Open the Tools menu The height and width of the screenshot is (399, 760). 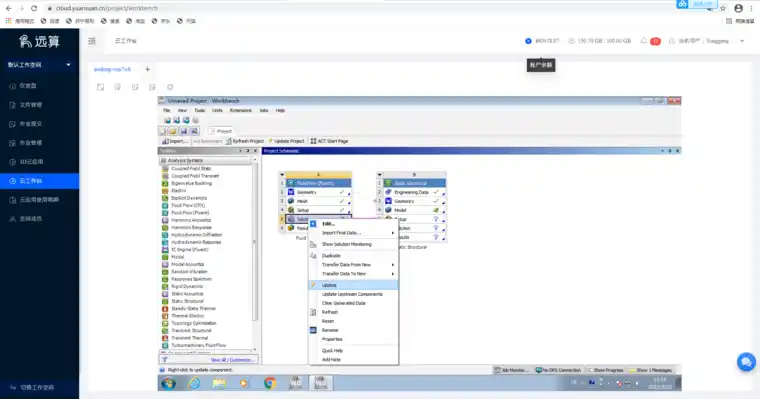click(x=200, y=111)
